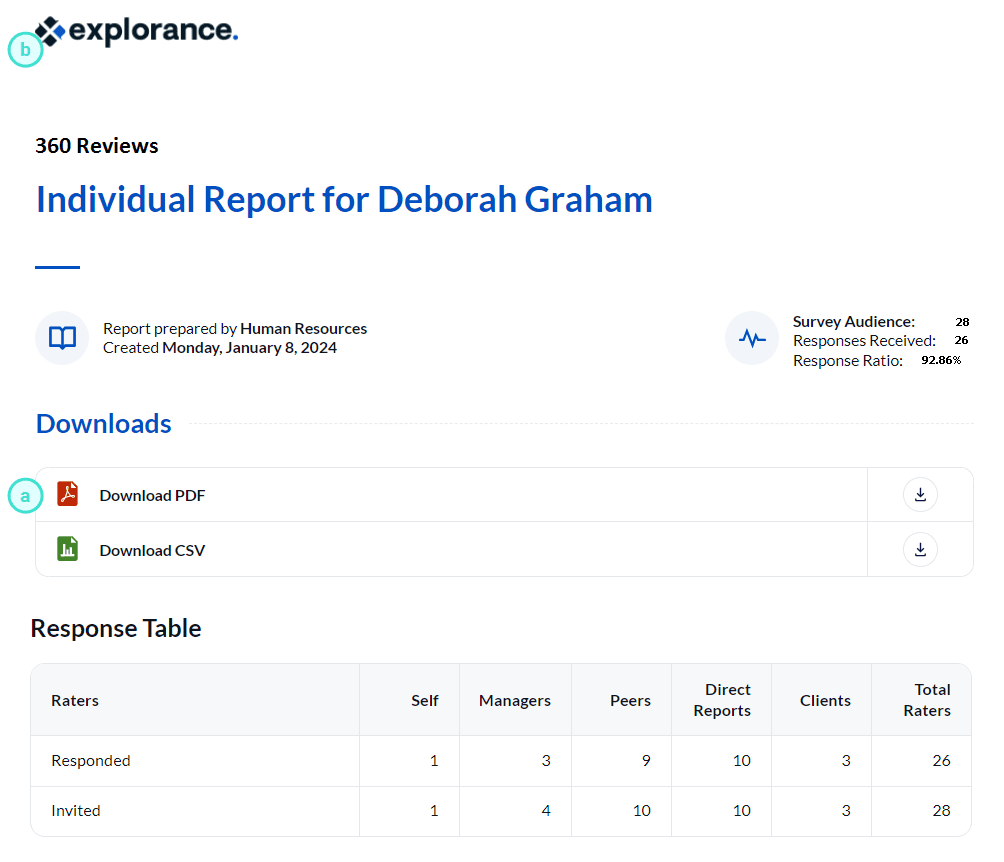This screenshot has width=1004, height=862.
Task: Click the green CSV file icon
Action: (x=66, y=549)
